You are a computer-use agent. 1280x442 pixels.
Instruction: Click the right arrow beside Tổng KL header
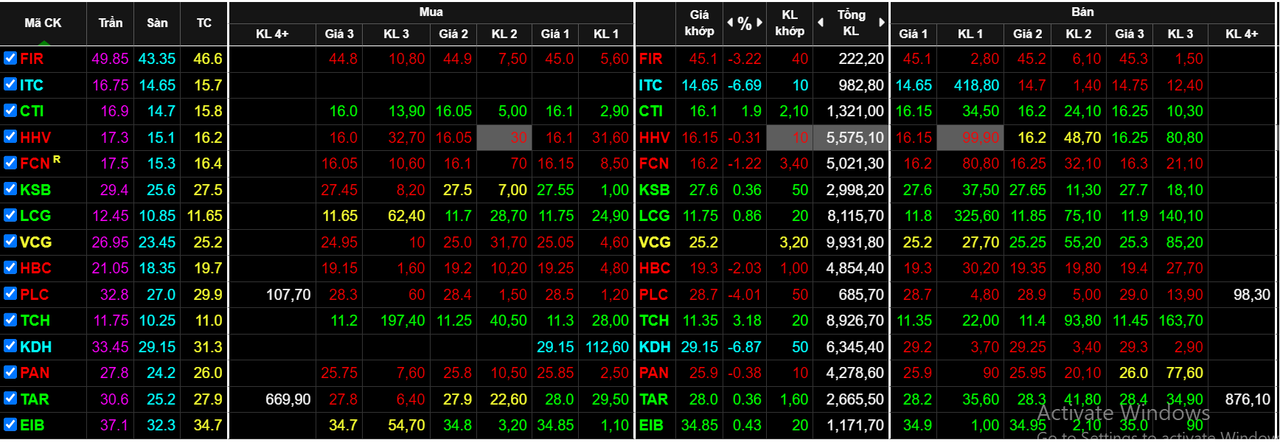coord(880,22)
